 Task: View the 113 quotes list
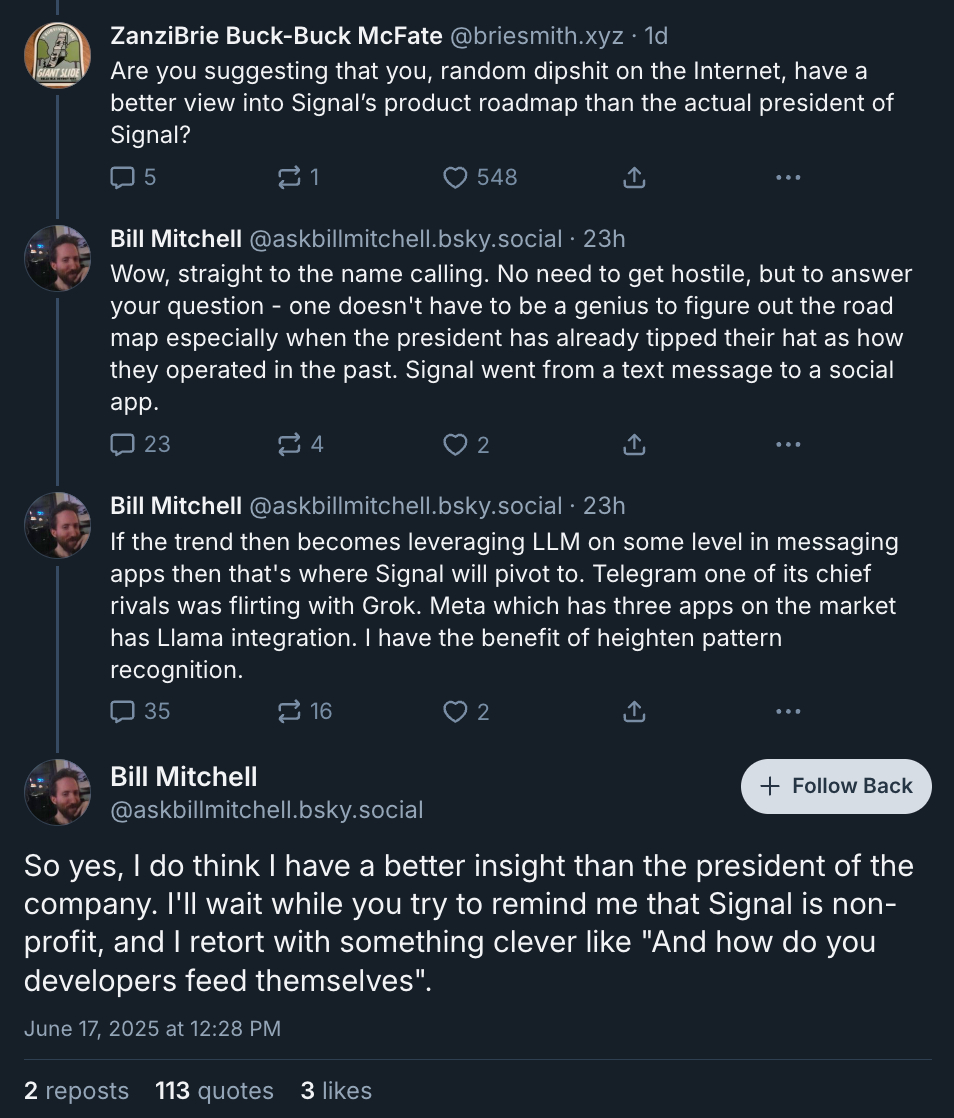214,1090
